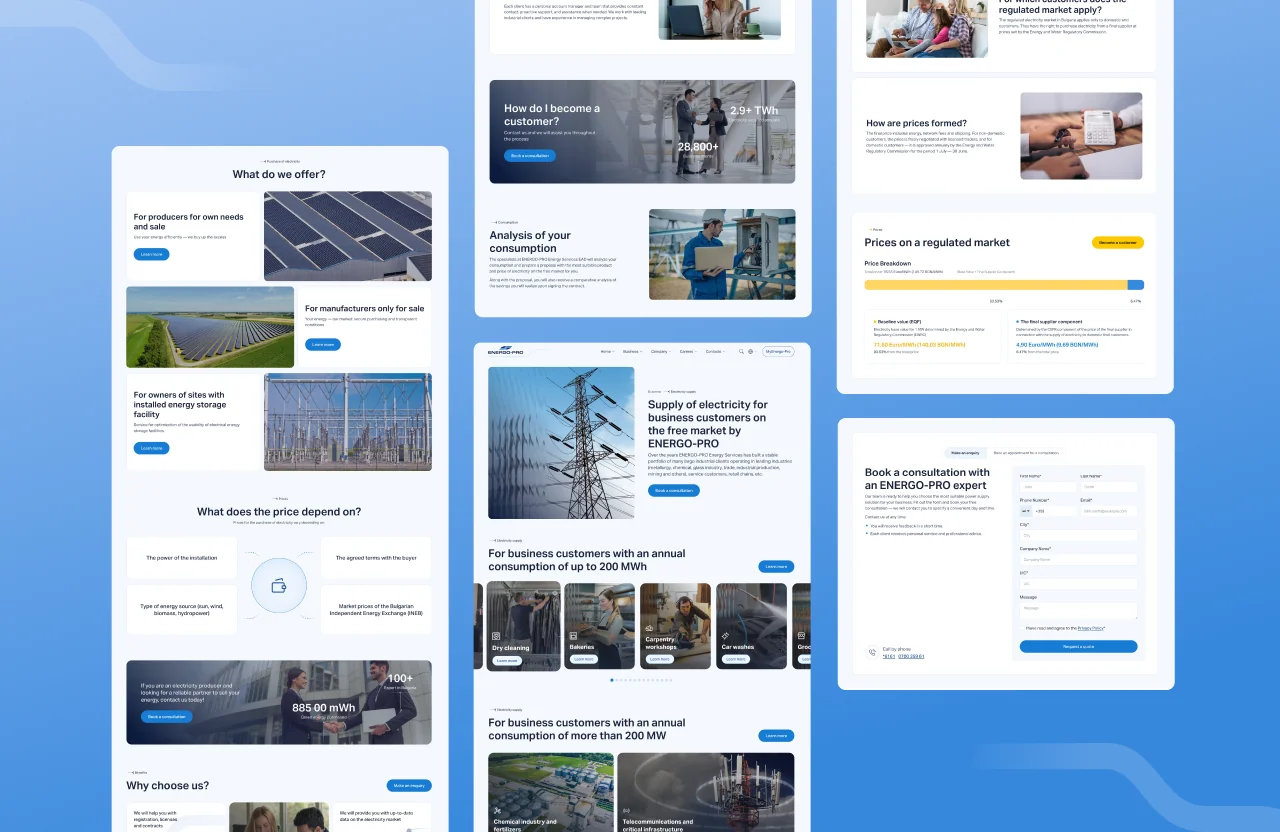Click the power pylon hero image
This screenshot has width=1280, height=832.
tap(561, 443)
